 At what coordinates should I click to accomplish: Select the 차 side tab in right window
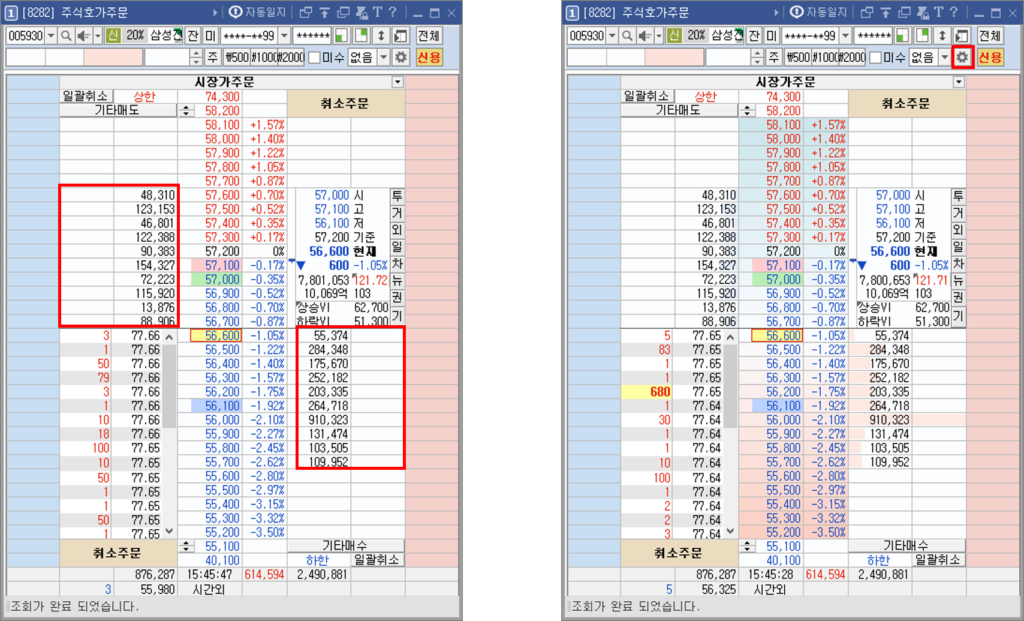(958, 264)
